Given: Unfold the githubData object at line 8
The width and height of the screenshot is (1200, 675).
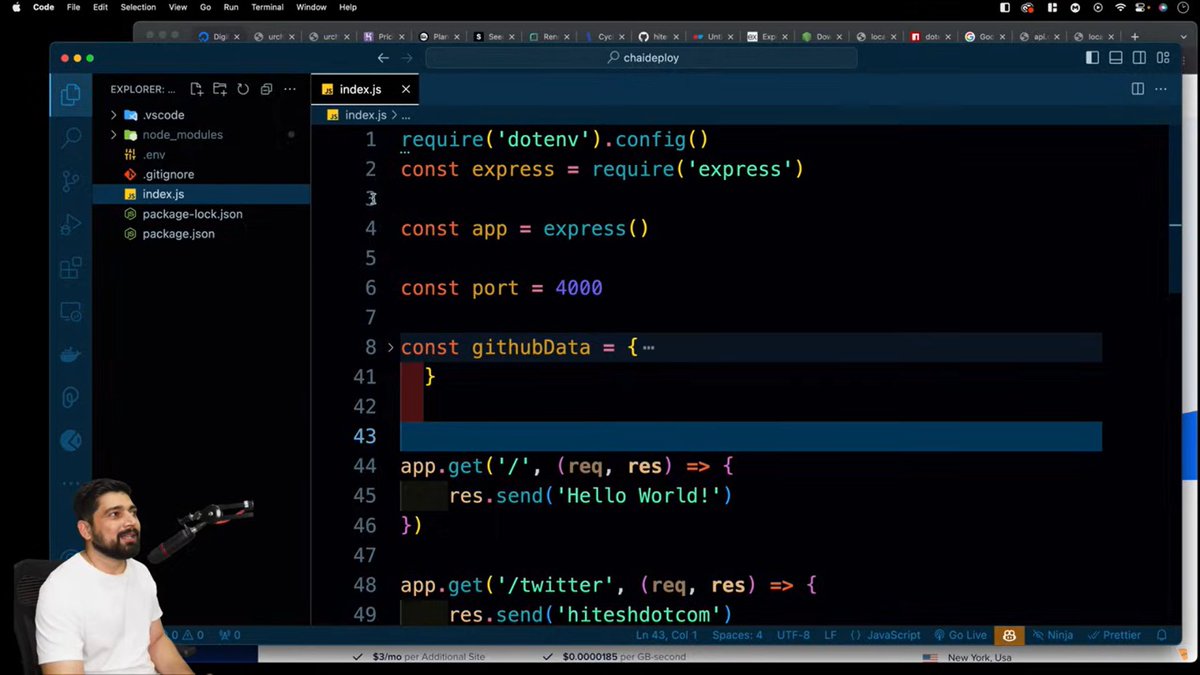Looking at the screenshot, I should click(390, 347).
